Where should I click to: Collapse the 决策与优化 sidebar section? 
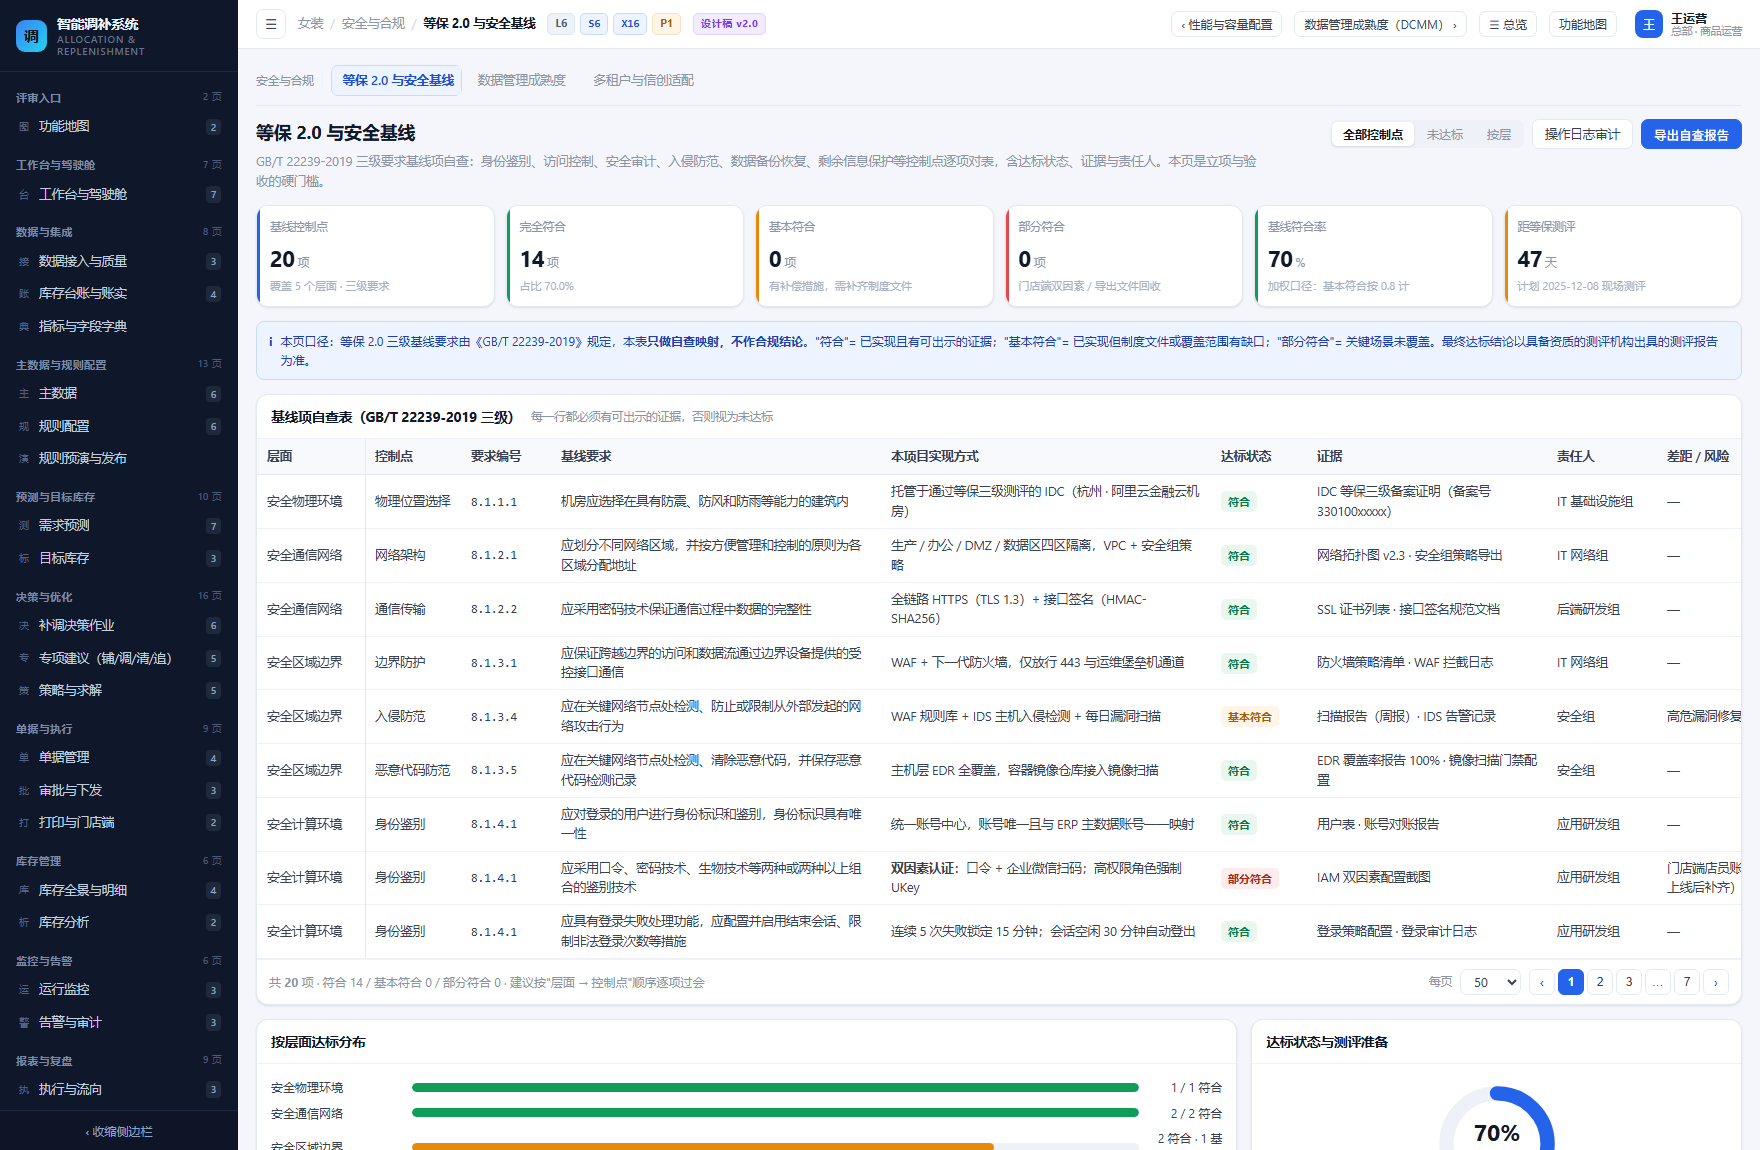[119, 597]
